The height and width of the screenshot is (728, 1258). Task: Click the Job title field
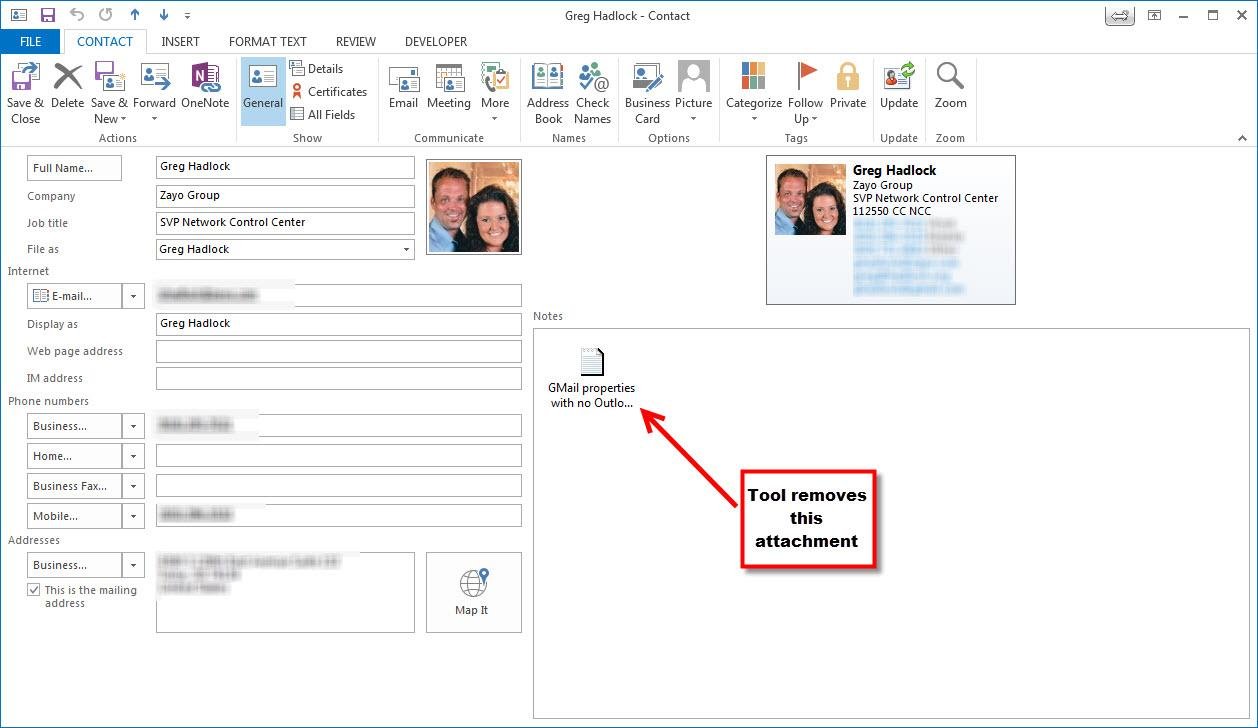point(285,223)
